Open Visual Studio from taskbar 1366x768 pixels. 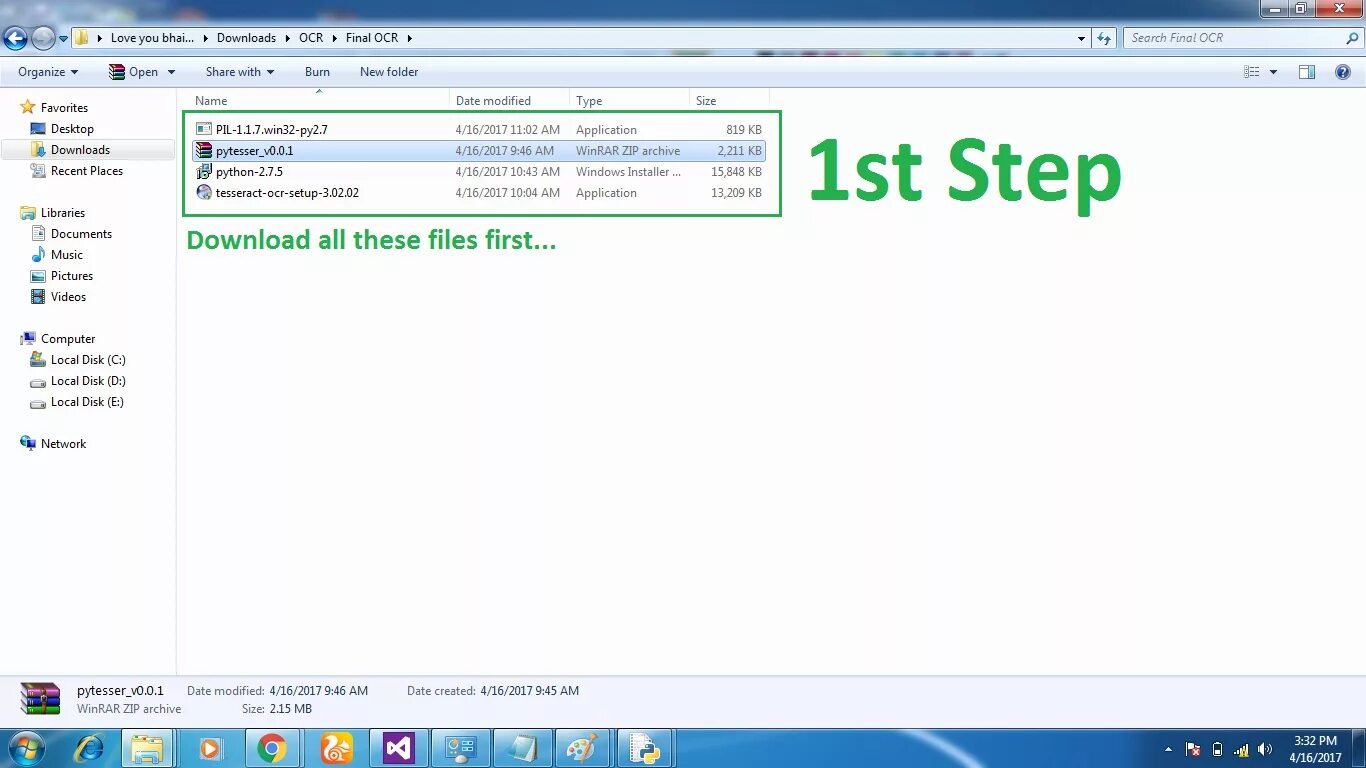399,748
